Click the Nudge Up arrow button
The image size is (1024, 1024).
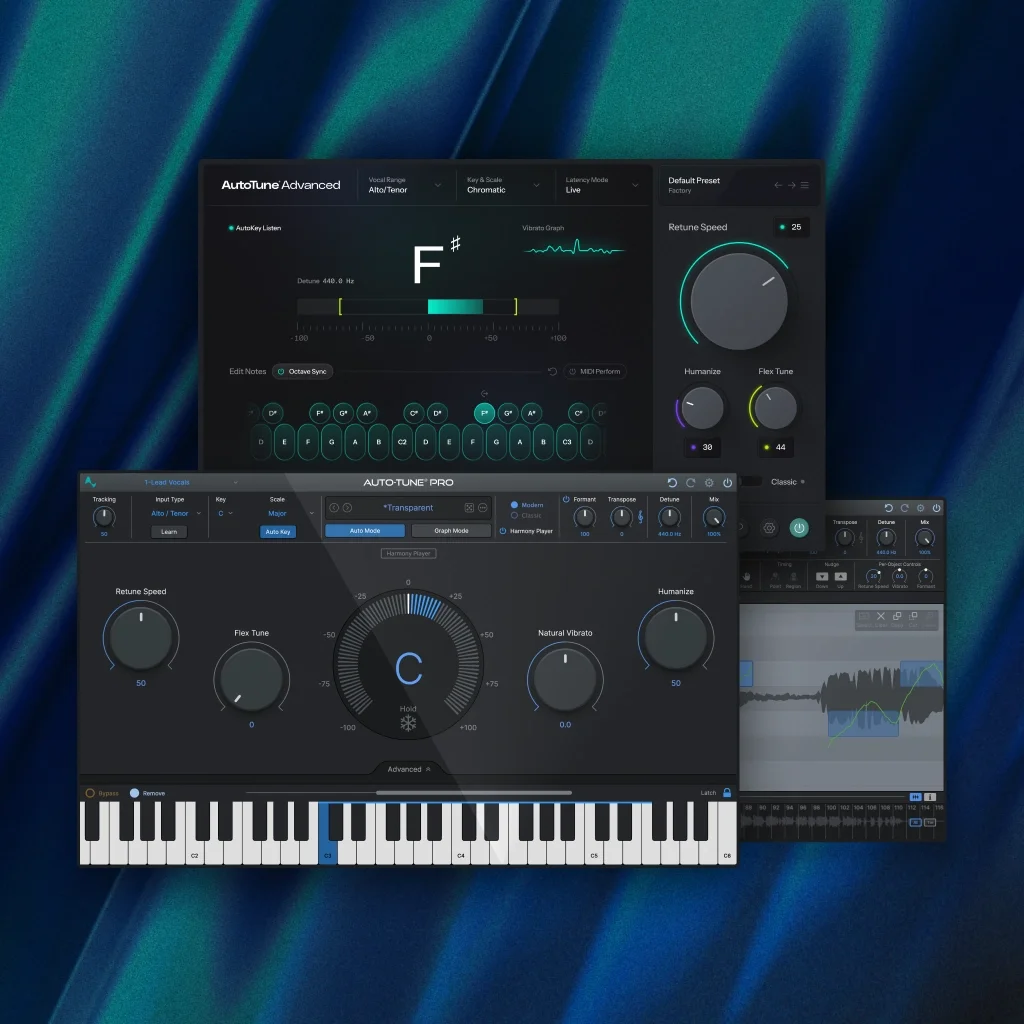pos(840,577)
